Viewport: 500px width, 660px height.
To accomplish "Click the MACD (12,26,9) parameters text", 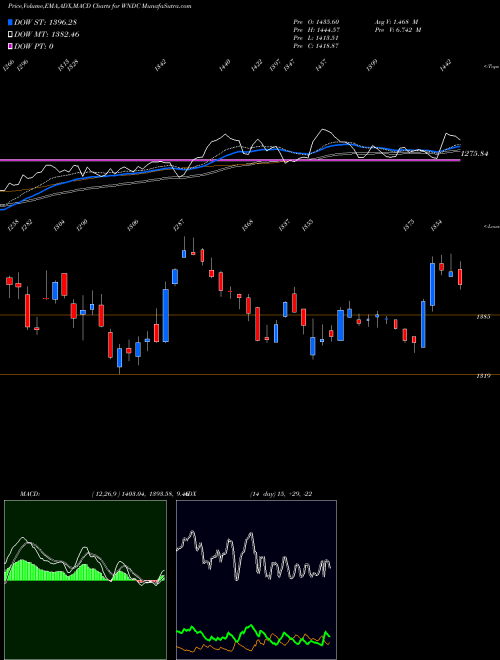I will coord(139,494).
